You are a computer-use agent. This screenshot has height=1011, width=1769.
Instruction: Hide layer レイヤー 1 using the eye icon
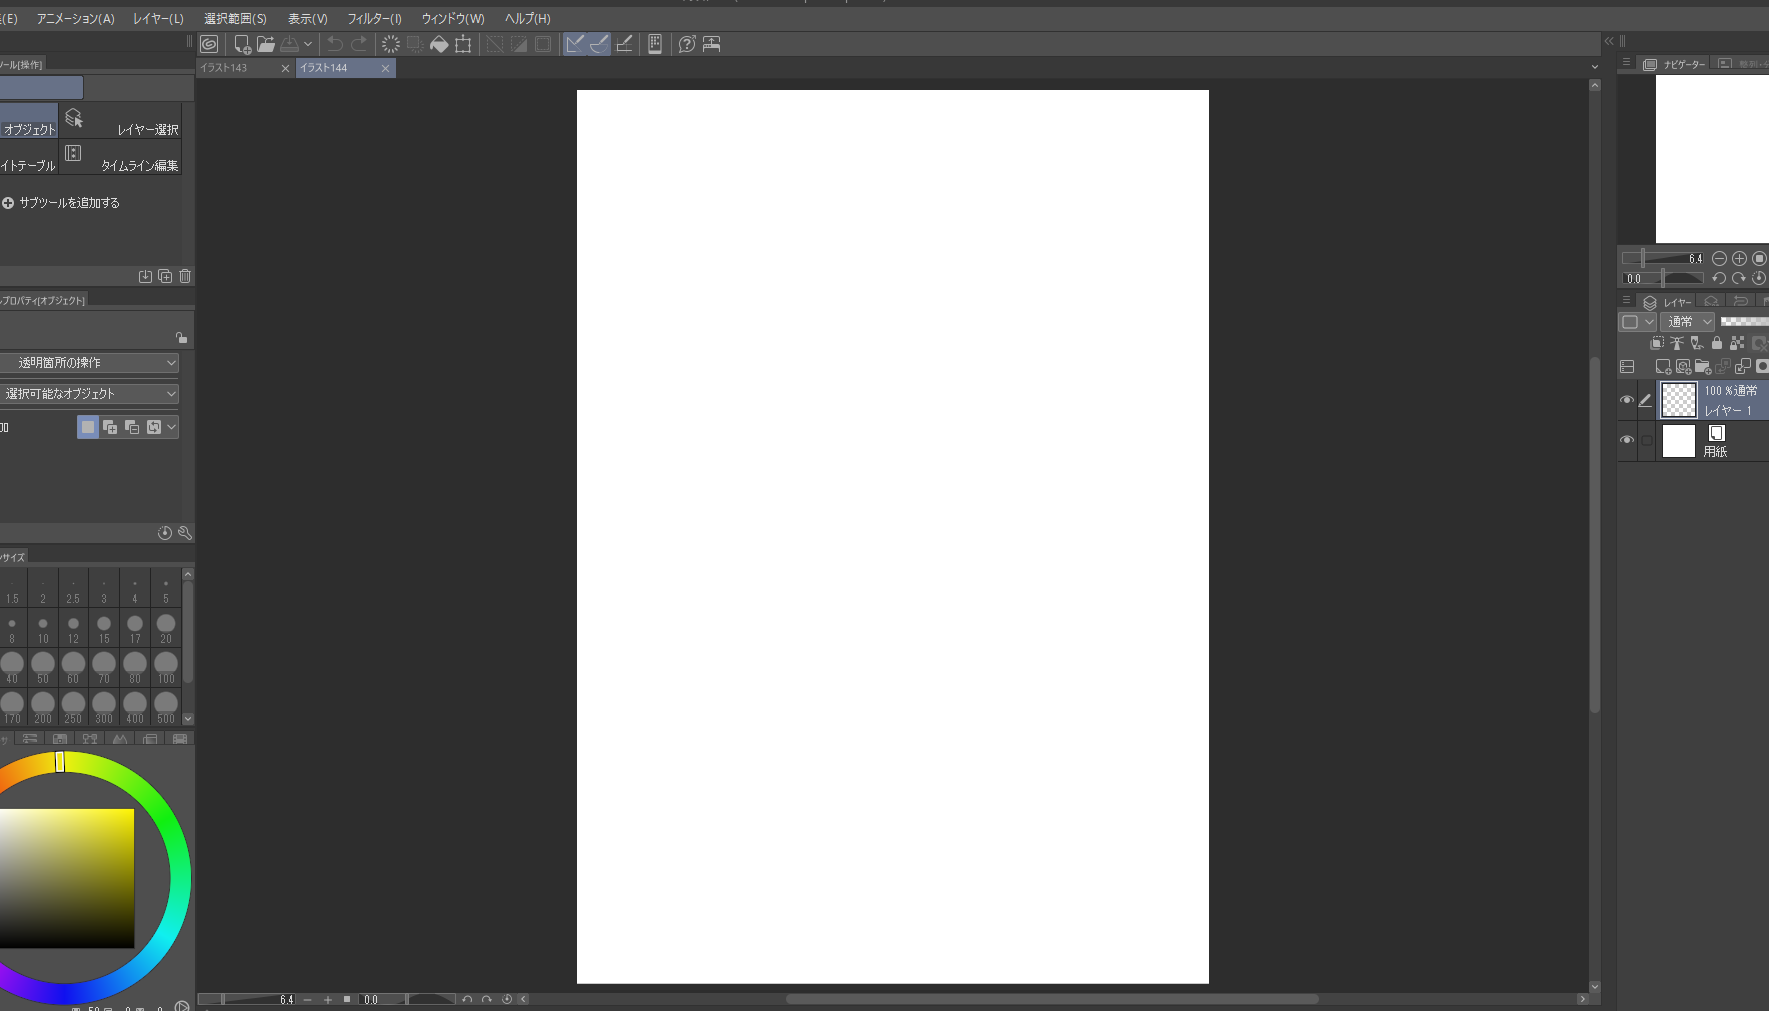pyautogui.click(x=1627, y=400)
